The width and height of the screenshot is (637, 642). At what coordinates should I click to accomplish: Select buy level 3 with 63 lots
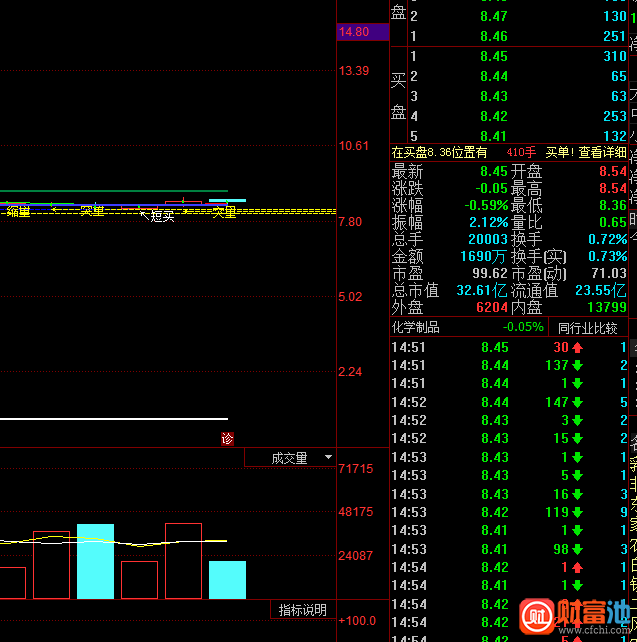[518, 96]
